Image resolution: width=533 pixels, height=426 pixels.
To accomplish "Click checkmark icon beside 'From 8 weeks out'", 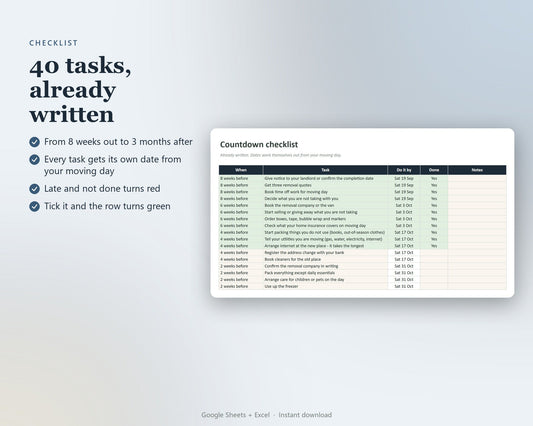I will [34, 142].
